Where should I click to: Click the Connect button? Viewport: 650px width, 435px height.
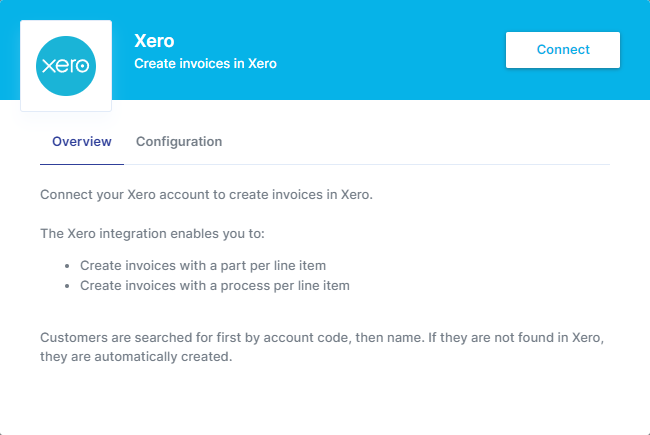[x=563, y=50]
